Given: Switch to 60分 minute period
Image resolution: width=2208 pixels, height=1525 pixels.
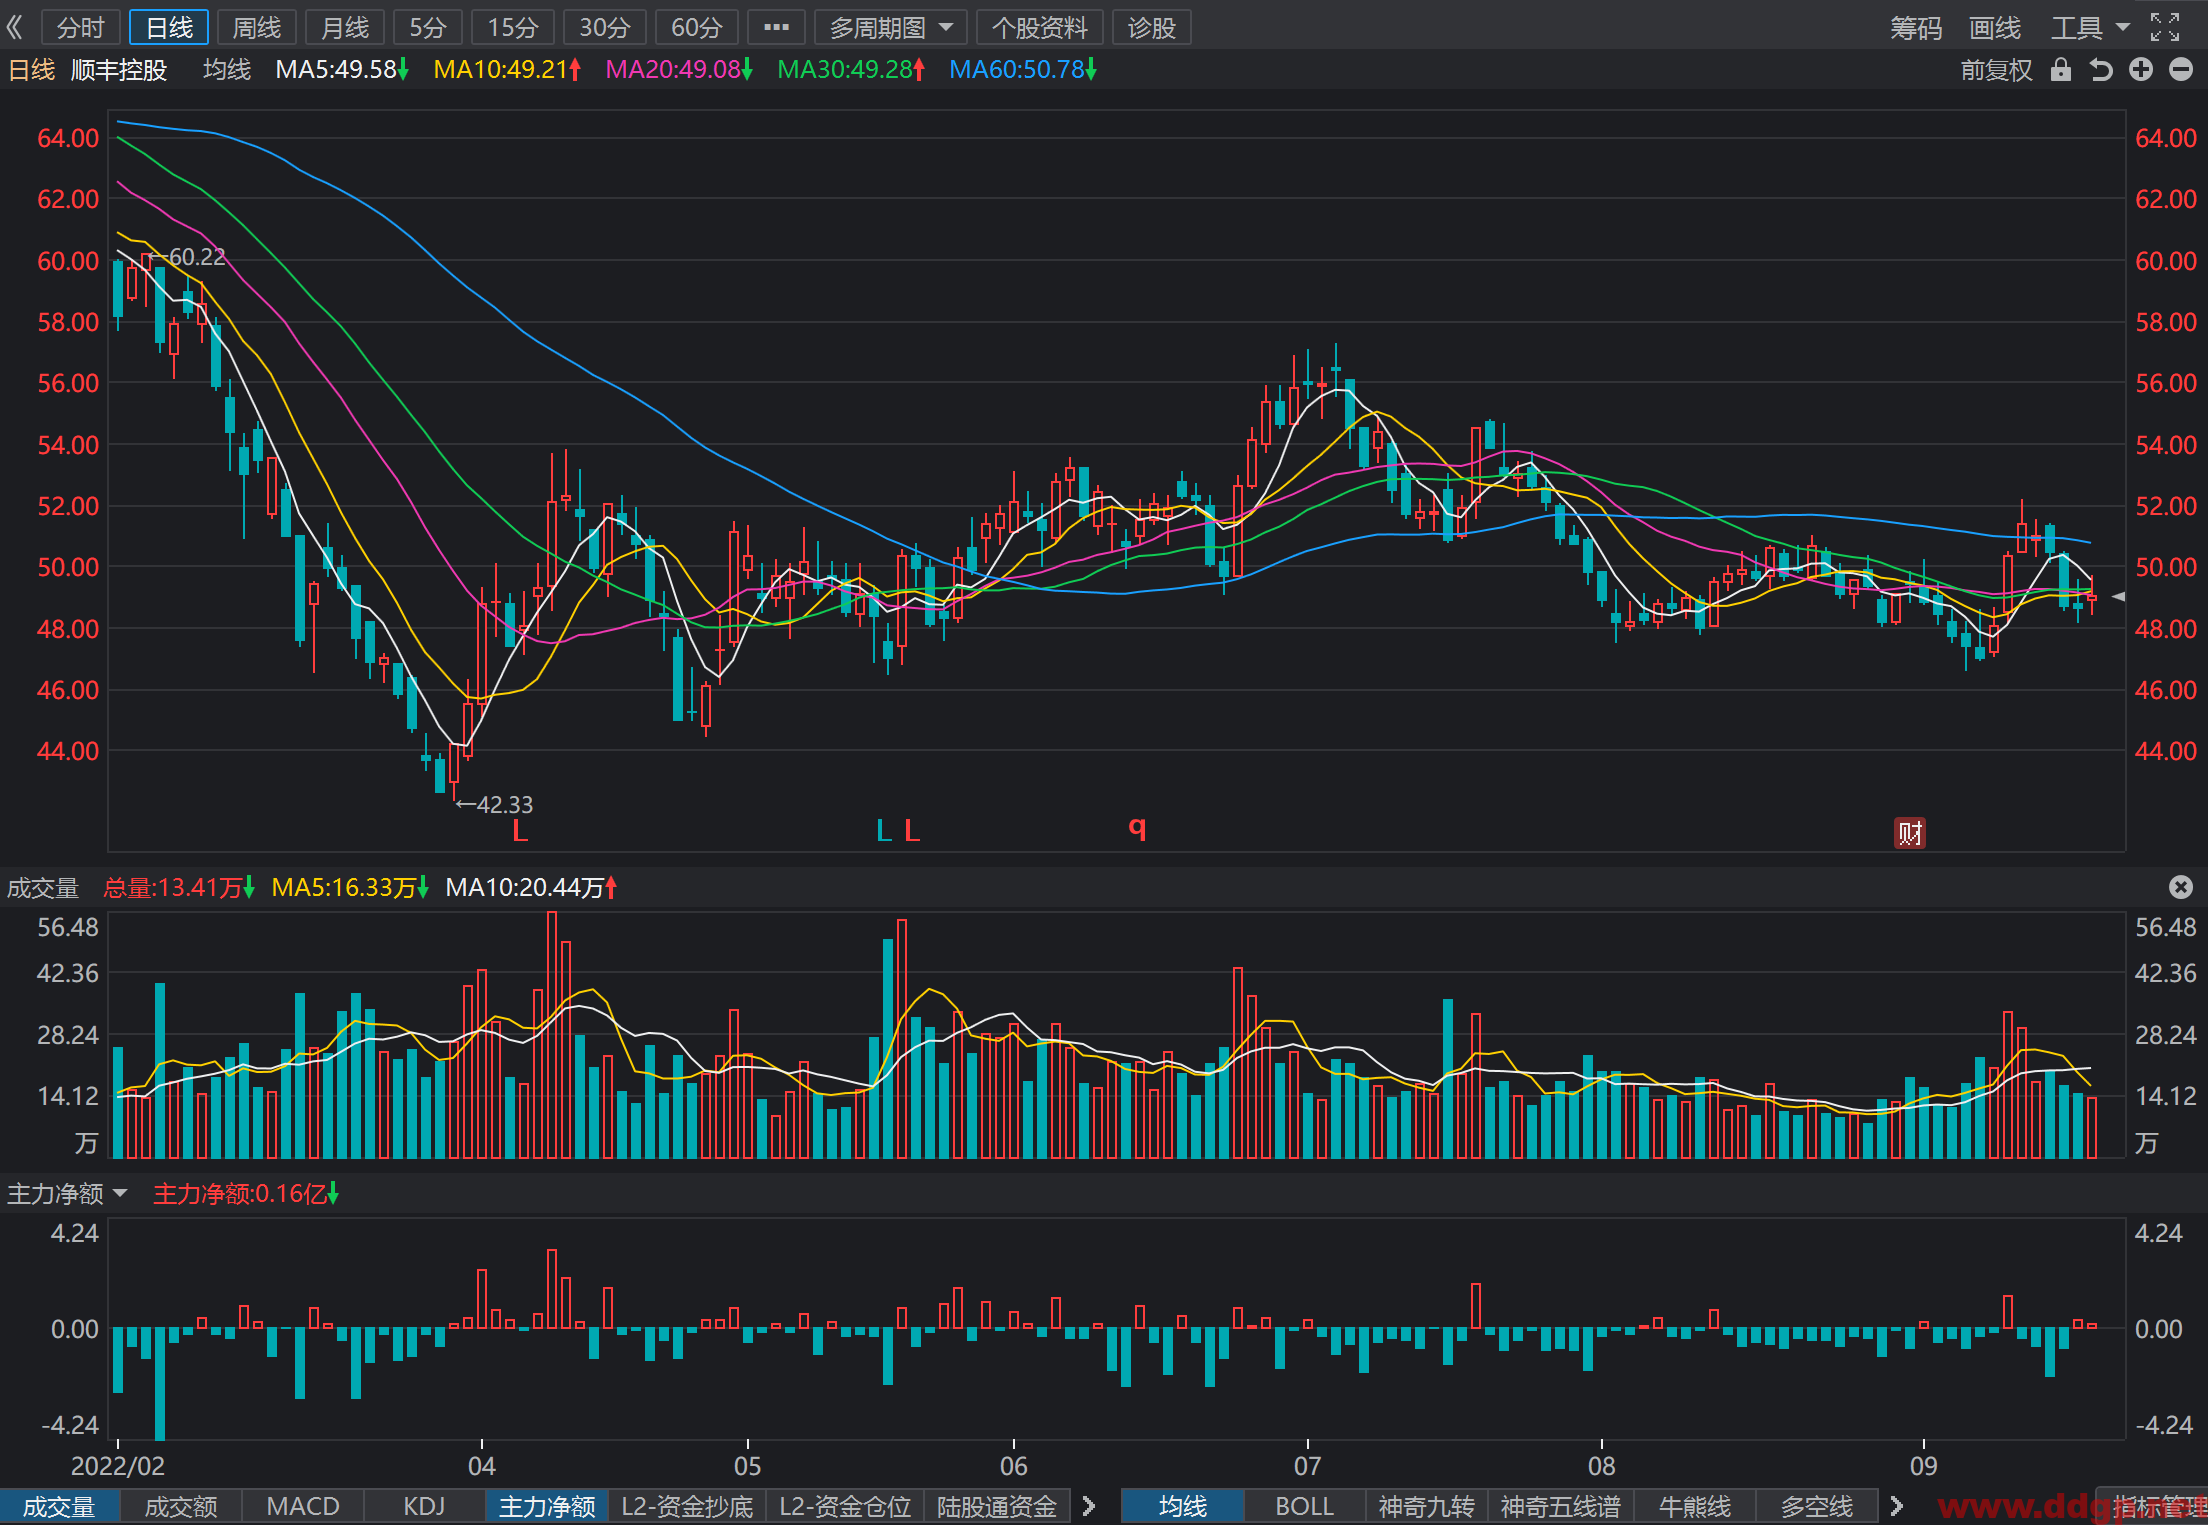Looking at the screenshot, I should (697, 27).
